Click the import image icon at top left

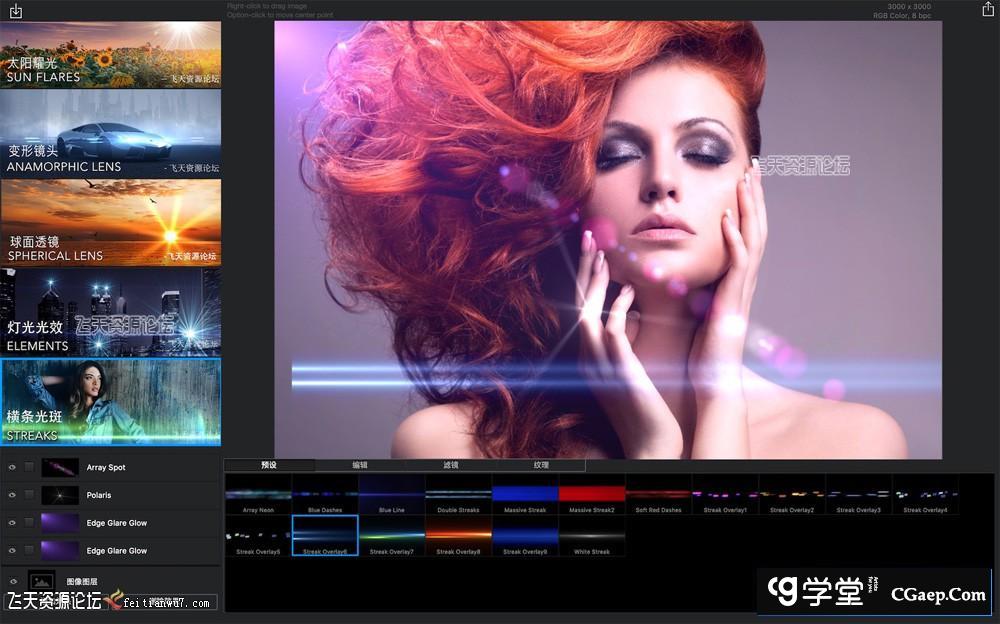pos(15,11)
